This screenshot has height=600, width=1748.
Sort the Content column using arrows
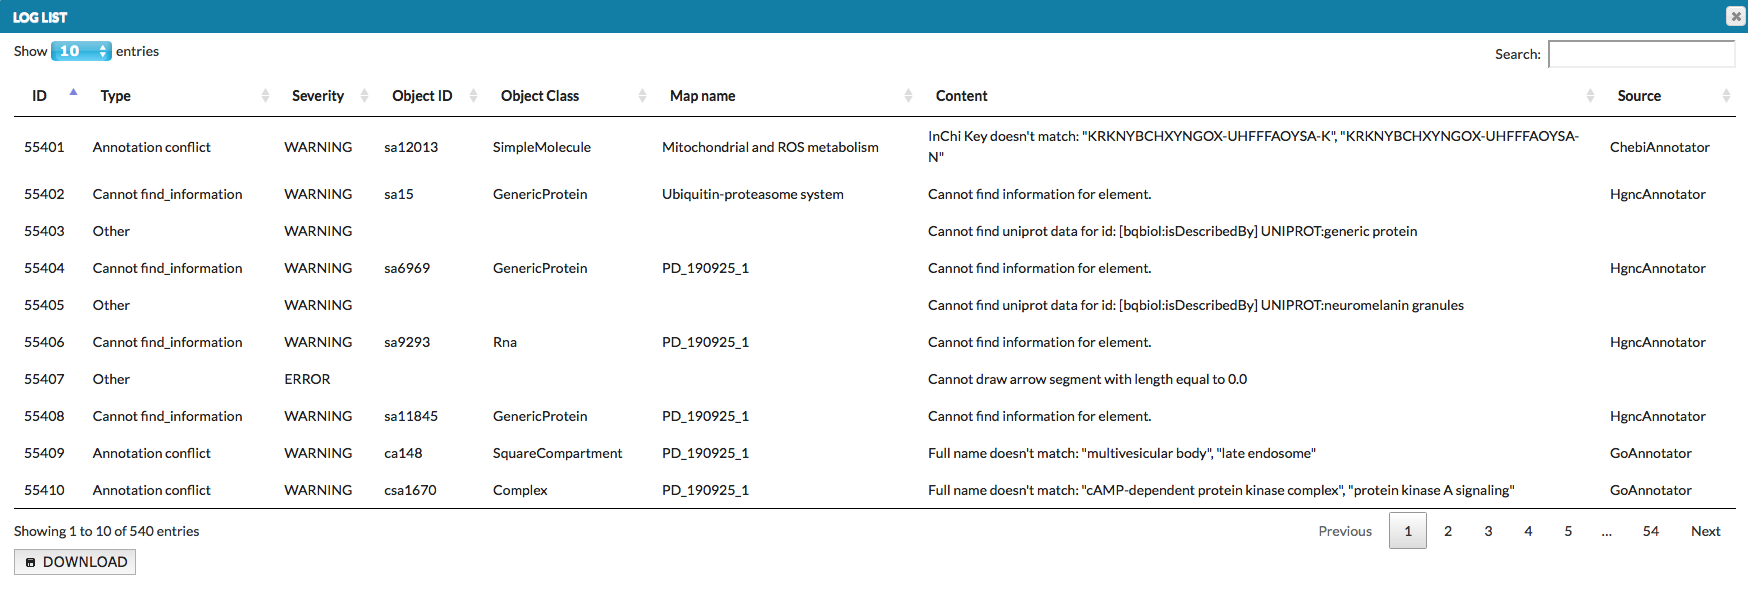tap(1590, 96)
